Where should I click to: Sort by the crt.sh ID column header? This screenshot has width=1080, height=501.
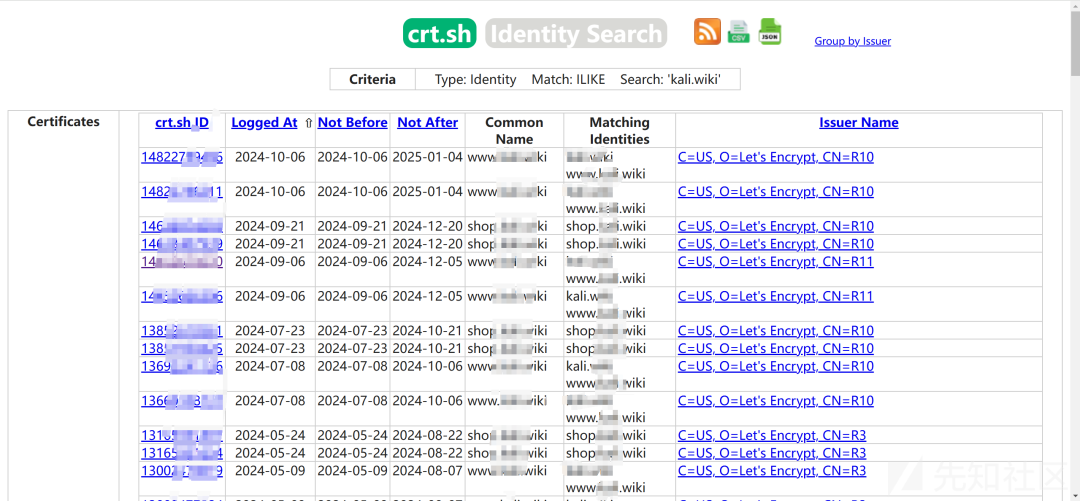(182, 123)
